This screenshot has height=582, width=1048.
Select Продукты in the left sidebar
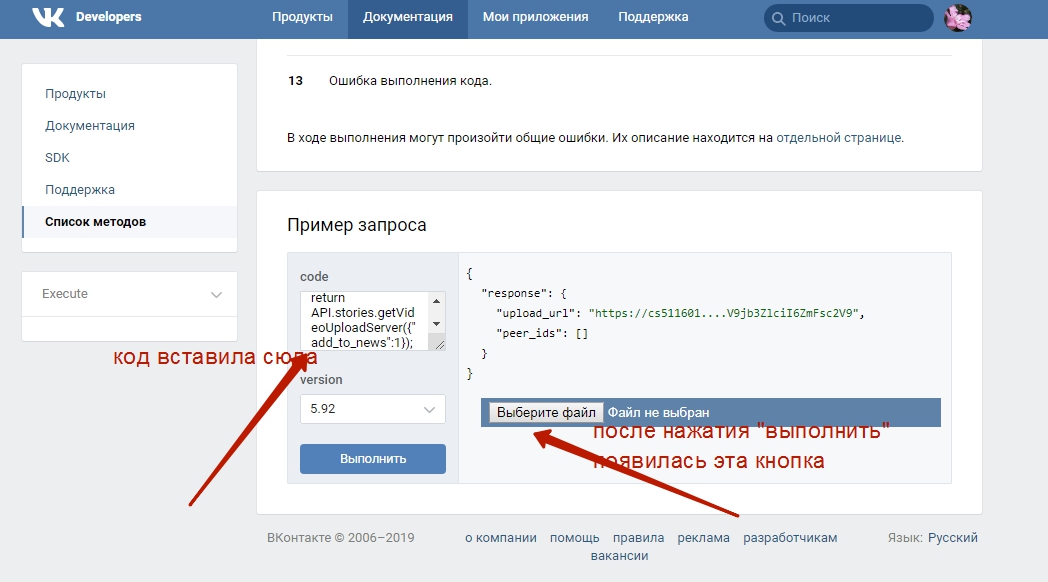pyautogui.click(x=76, y=94)
